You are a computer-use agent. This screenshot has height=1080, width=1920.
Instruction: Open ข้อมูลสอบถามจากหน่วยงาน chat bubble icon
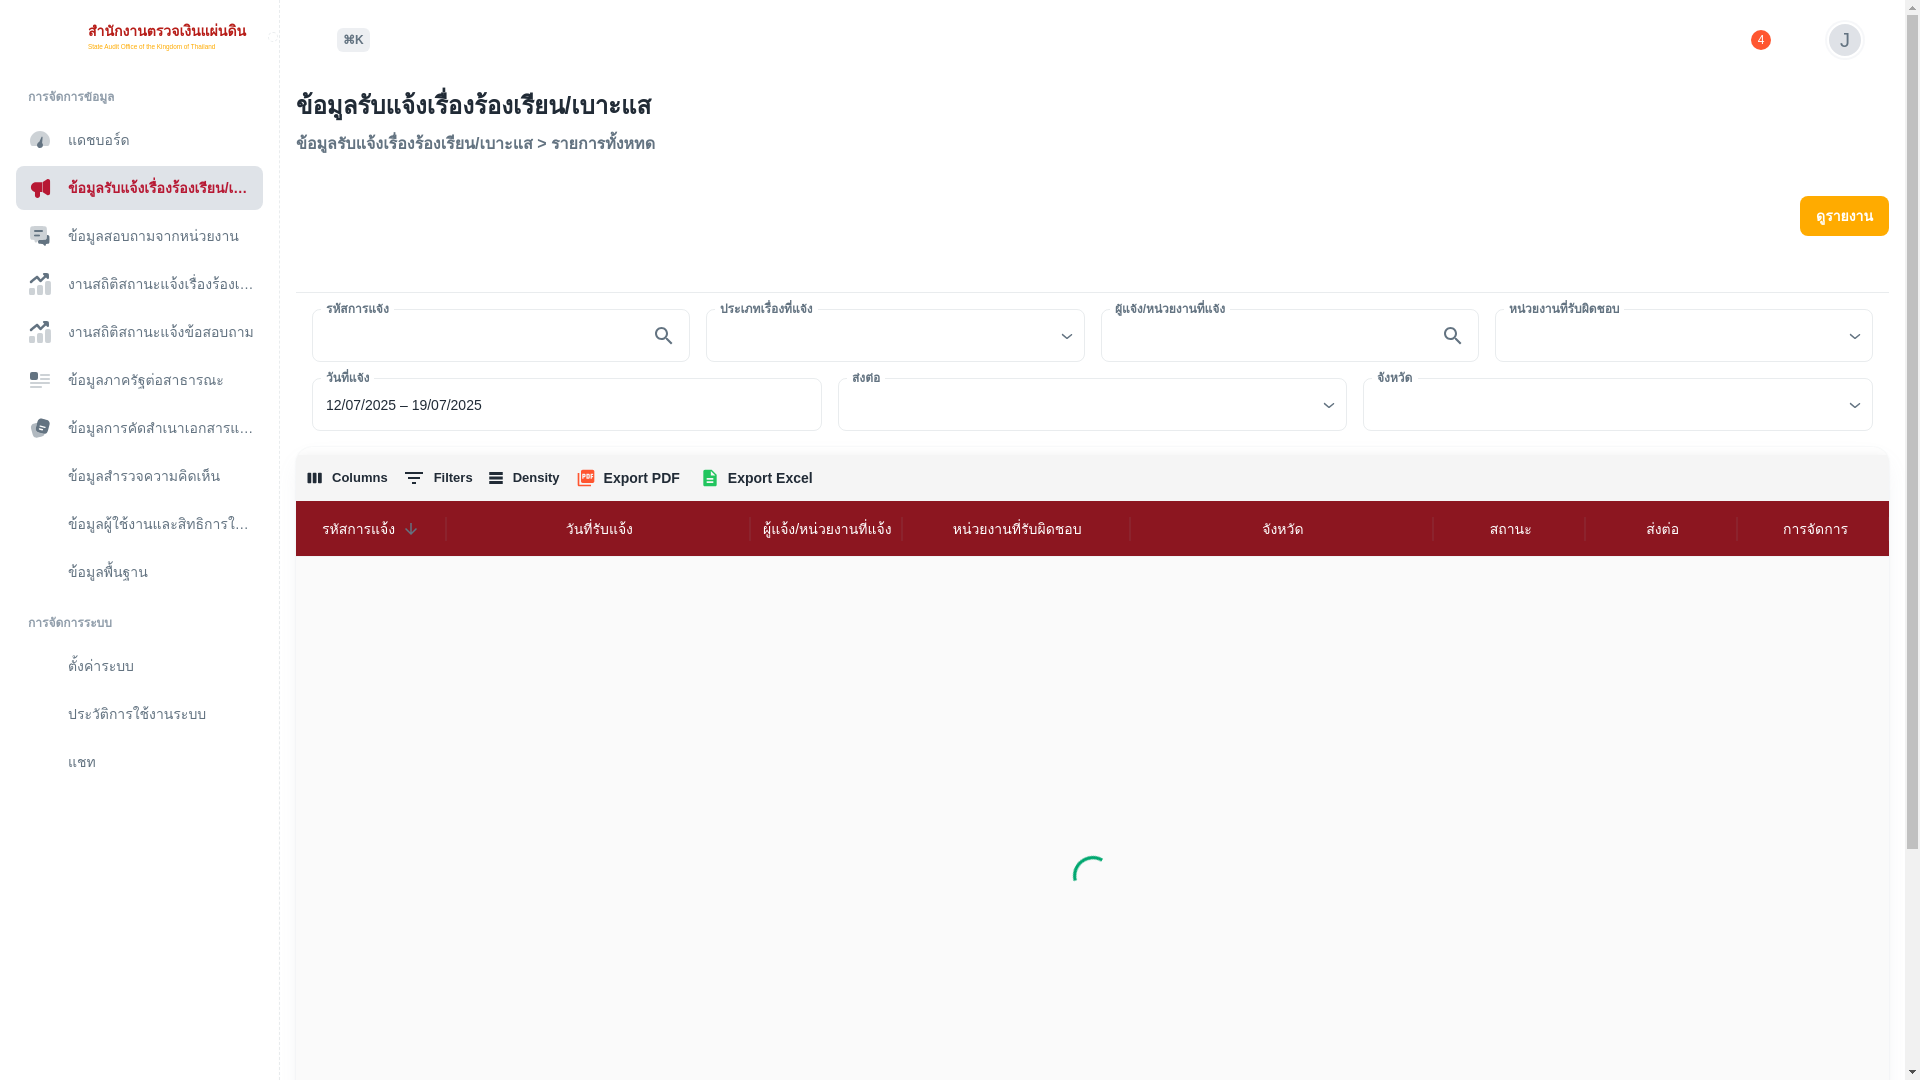click(x=40, y=236)
